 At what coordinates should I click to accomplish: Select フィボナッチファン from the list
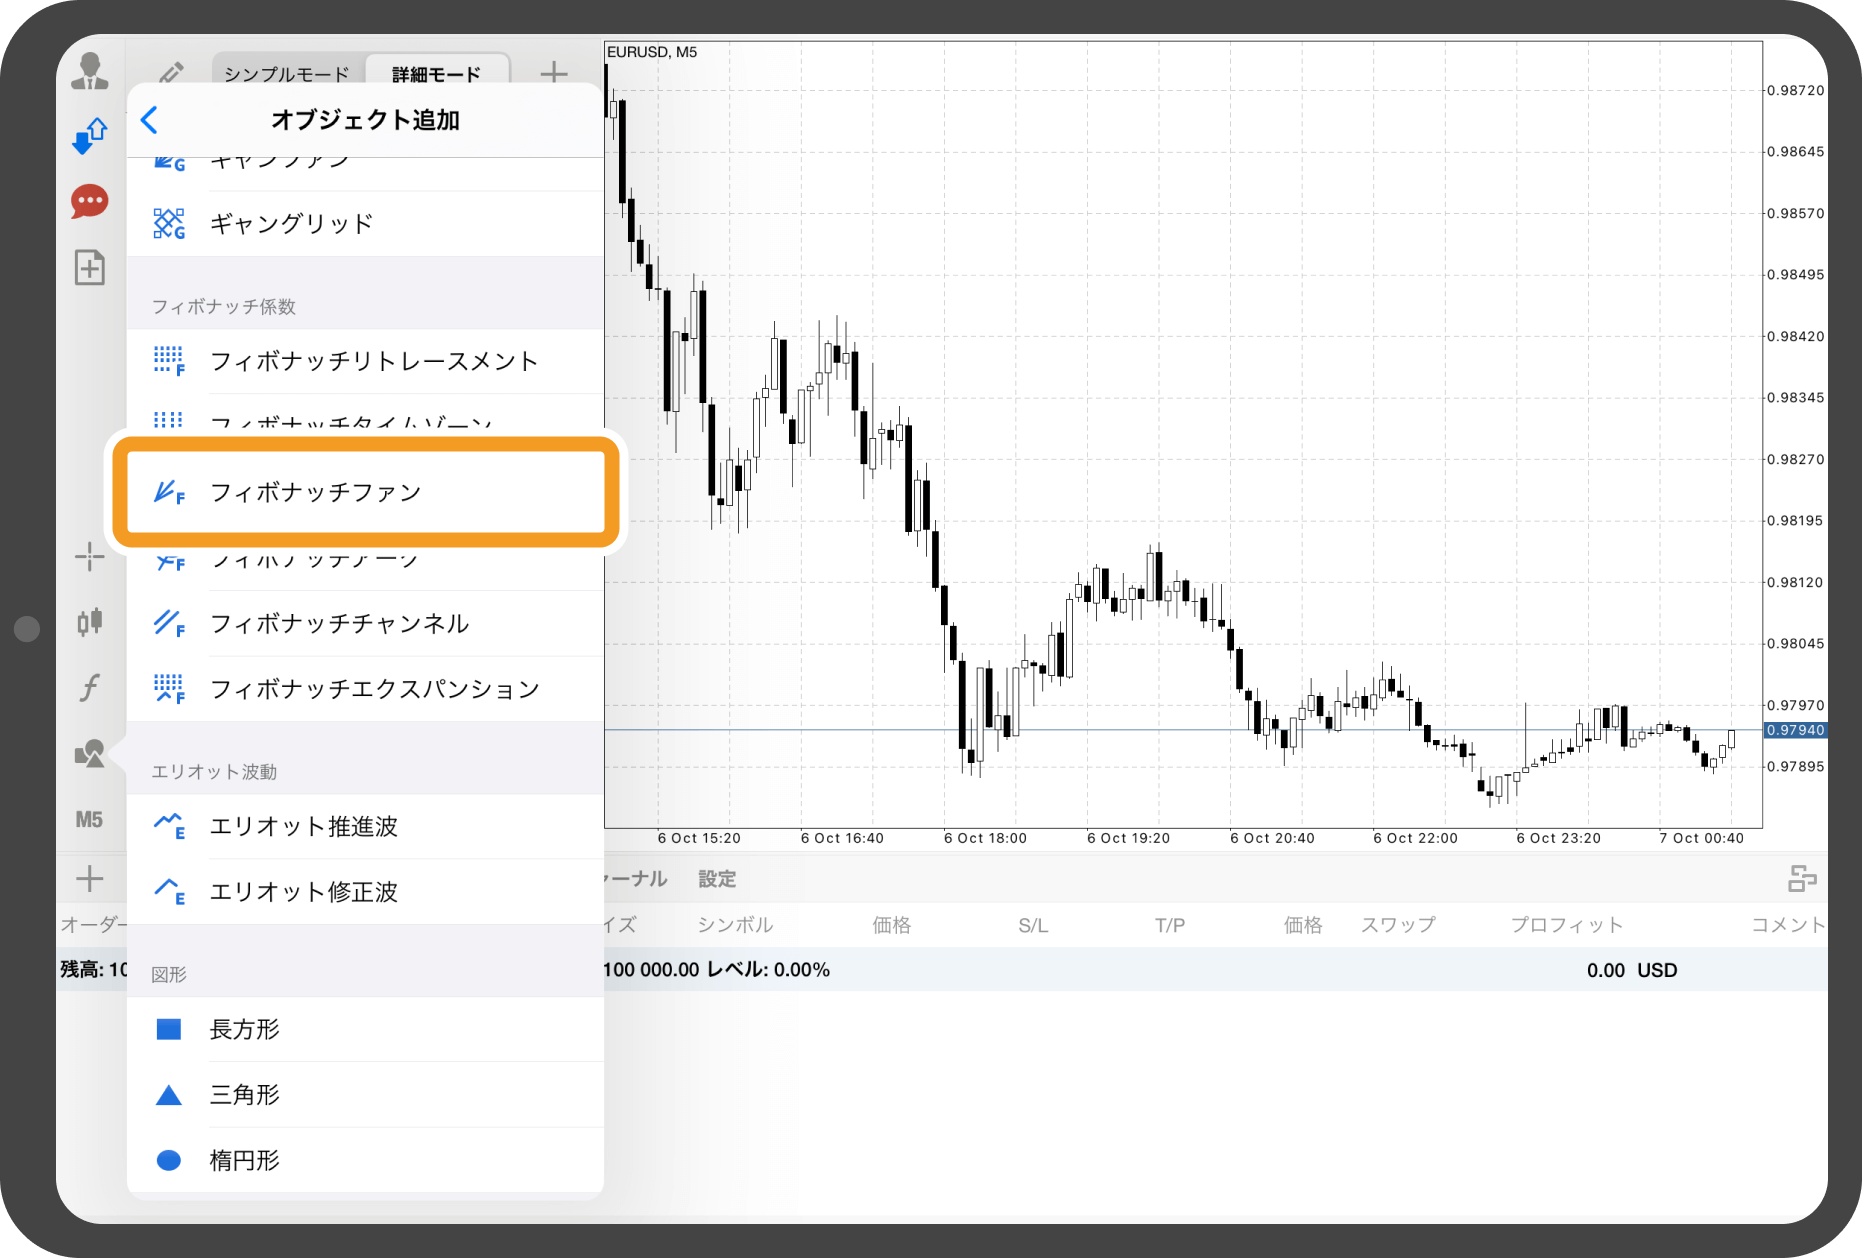tap(316, 492)
